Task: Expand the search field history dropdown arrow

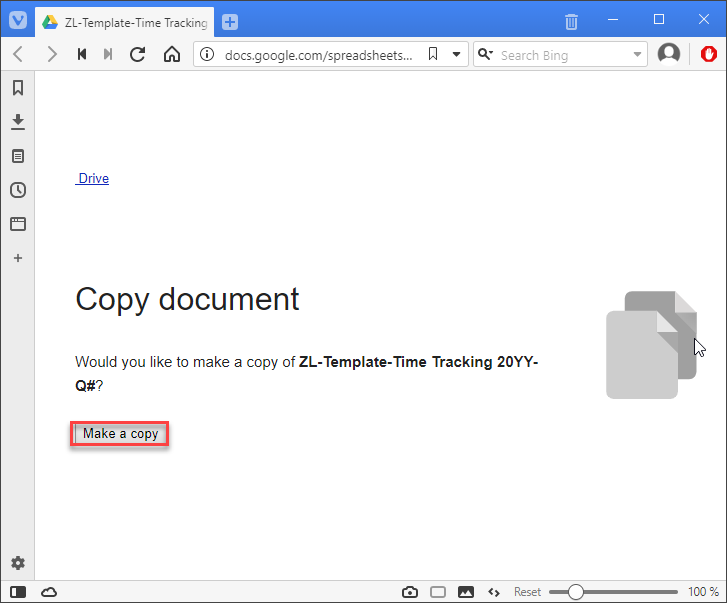Action: (x=638, y=54)
